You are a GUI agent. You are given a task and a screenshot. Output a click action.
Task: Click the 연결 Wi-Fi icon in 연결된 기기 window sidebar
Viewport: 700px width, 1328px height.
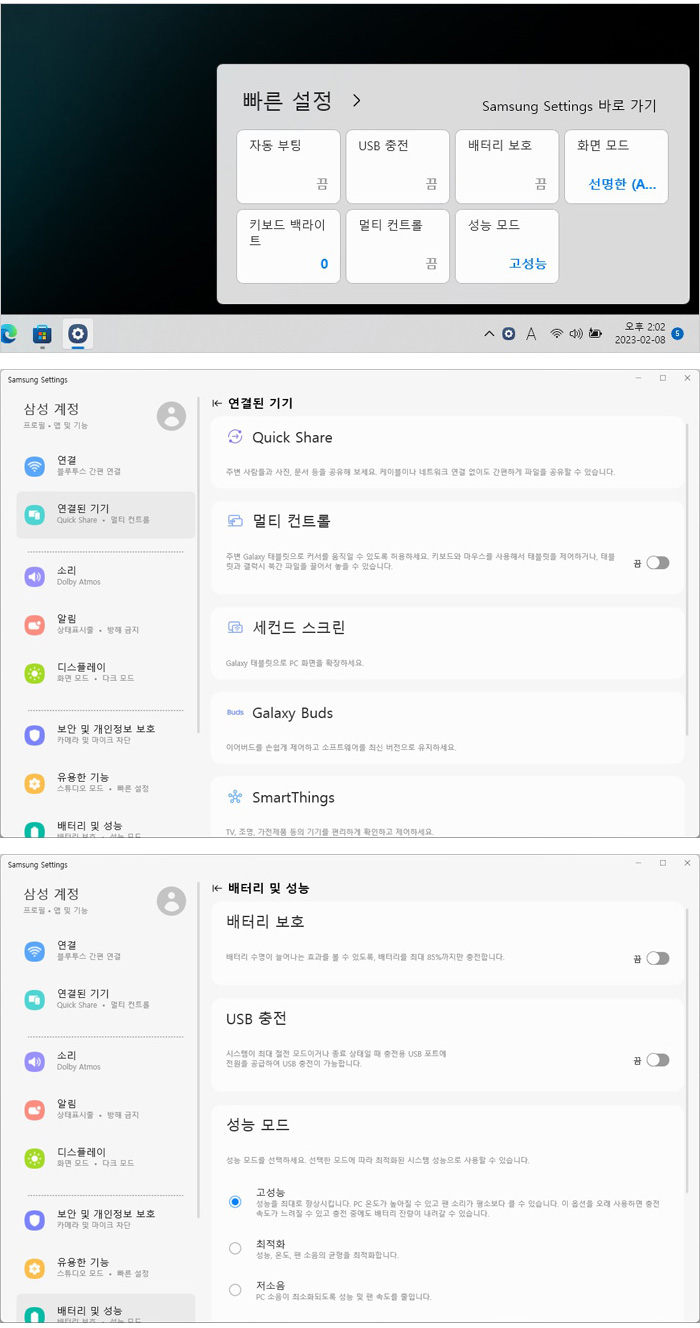click(35, 466)
